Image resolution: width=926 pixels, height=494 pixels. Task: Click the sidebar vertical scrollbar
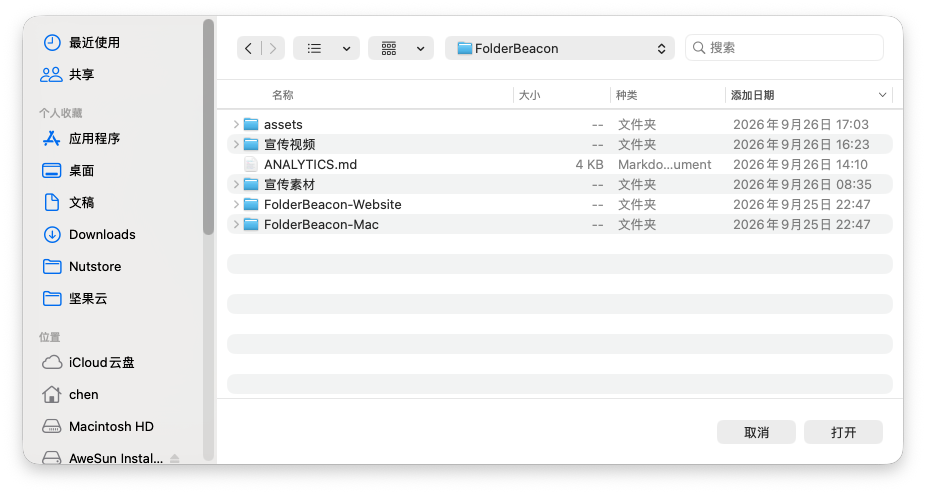click(x=208, y=127)
